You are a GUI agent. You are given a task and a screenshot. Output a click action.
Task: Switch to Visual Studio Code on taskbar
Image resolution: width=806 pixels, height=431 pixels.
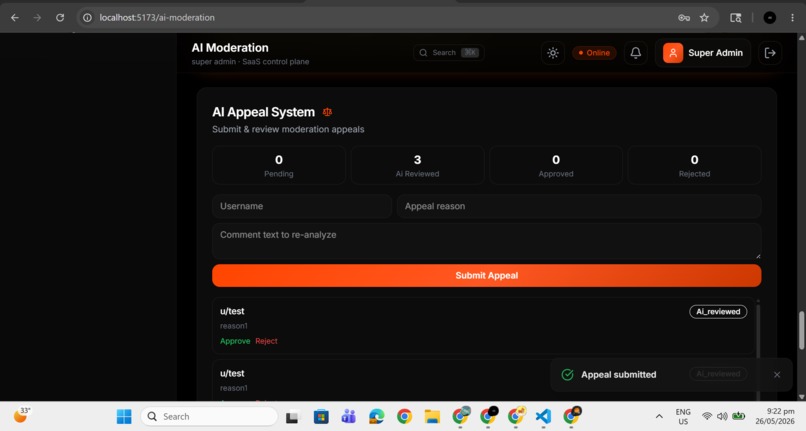pos(543,417)
